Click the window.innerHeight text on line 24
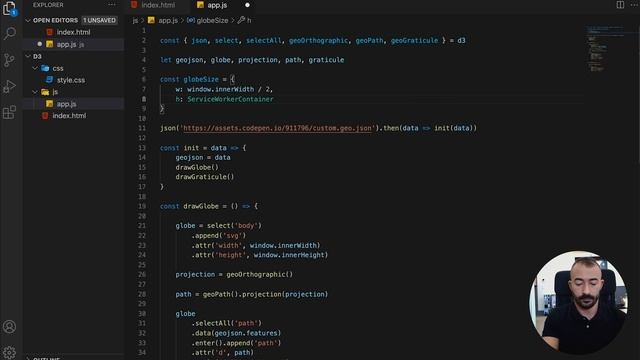Screen dimensions: 640x360 tap(289, 255)
